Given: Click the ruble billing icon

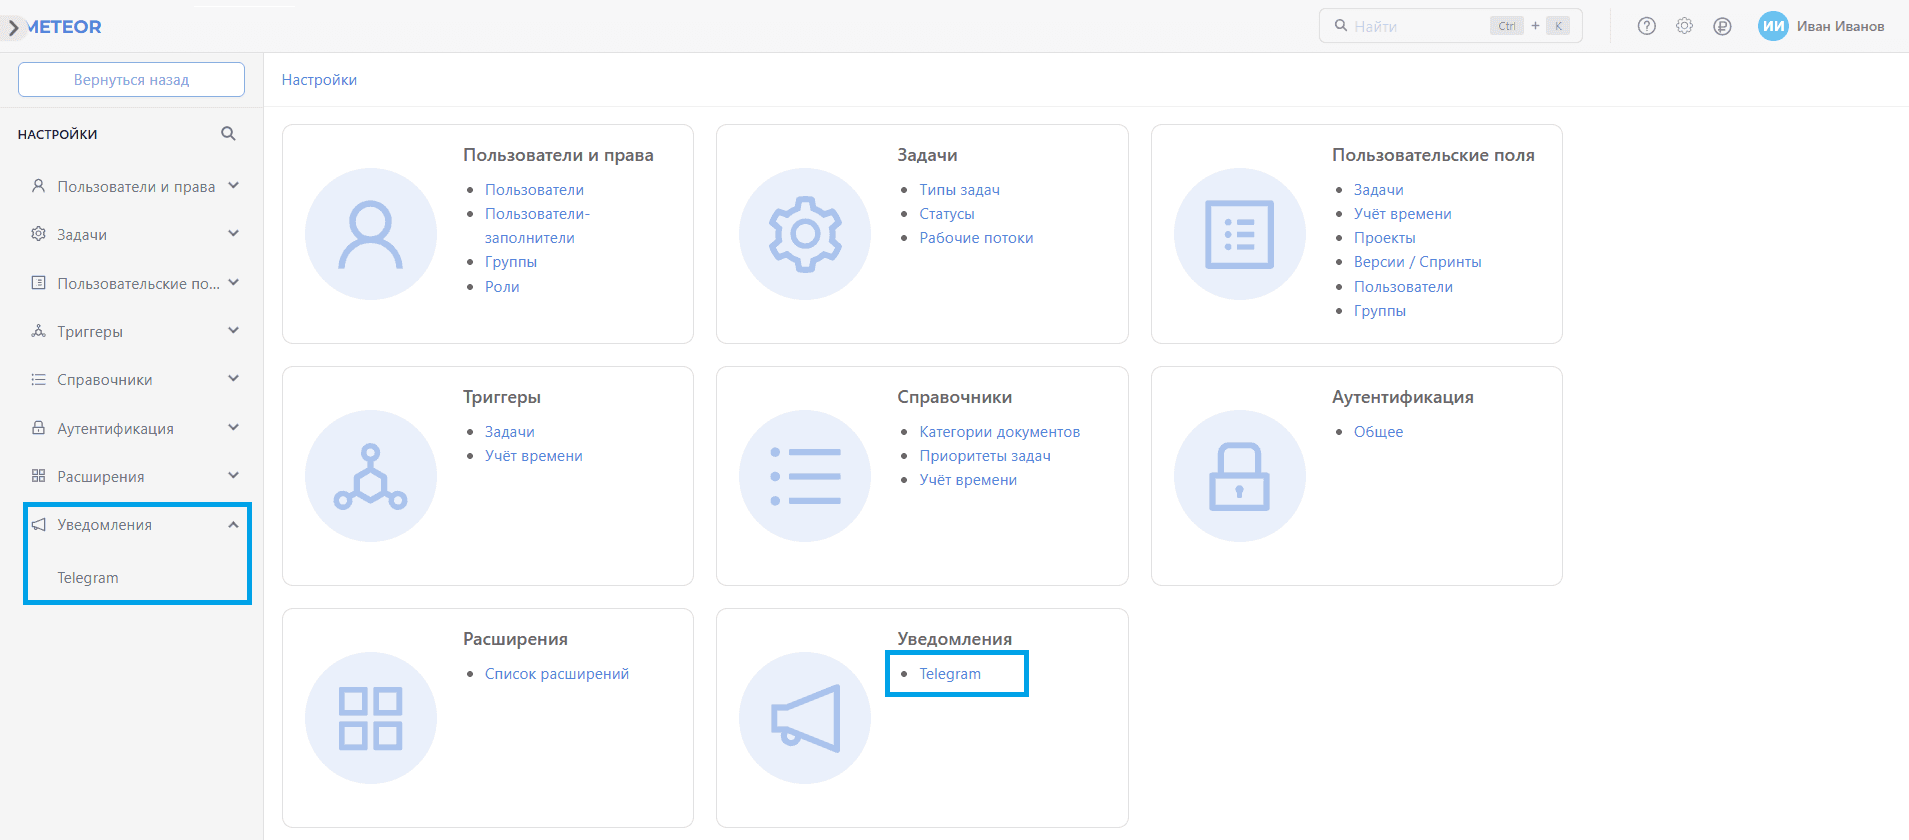Looking at the screenshot, I should (1722, 27).
